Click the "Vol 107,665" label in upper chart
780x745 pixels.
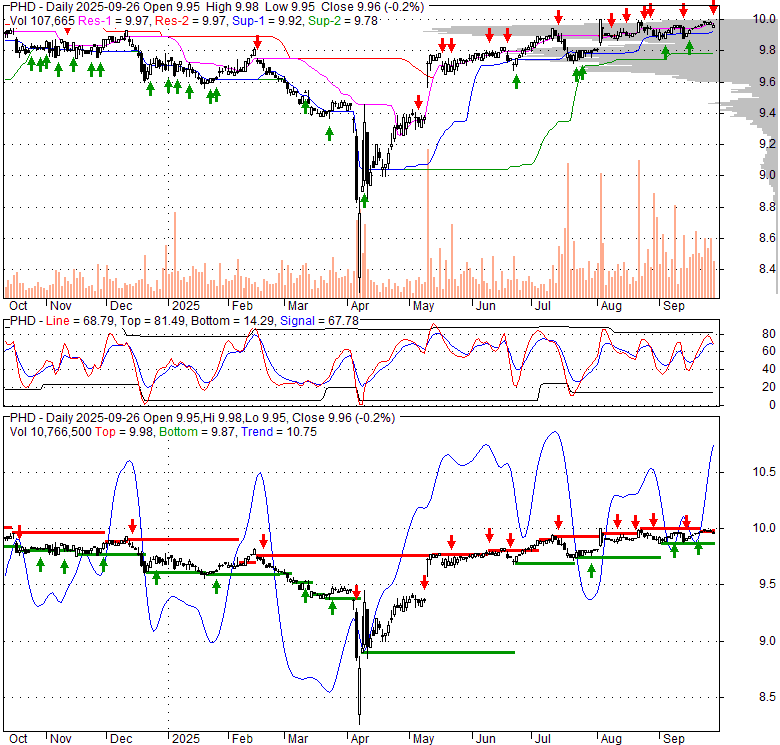(x=42, y=21)
